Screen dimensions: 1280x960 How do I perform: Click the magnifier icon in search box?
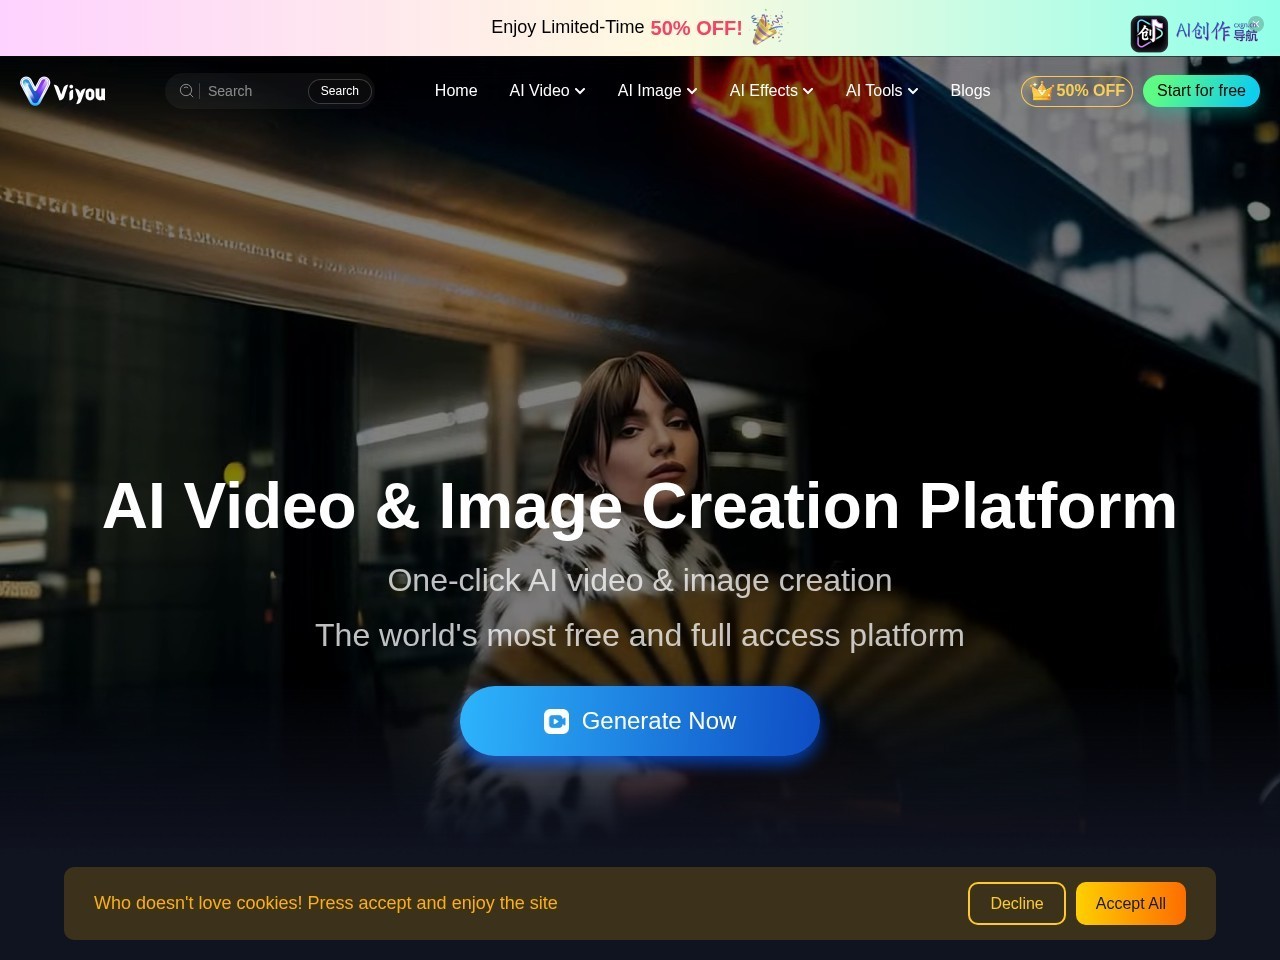point(186,91)
